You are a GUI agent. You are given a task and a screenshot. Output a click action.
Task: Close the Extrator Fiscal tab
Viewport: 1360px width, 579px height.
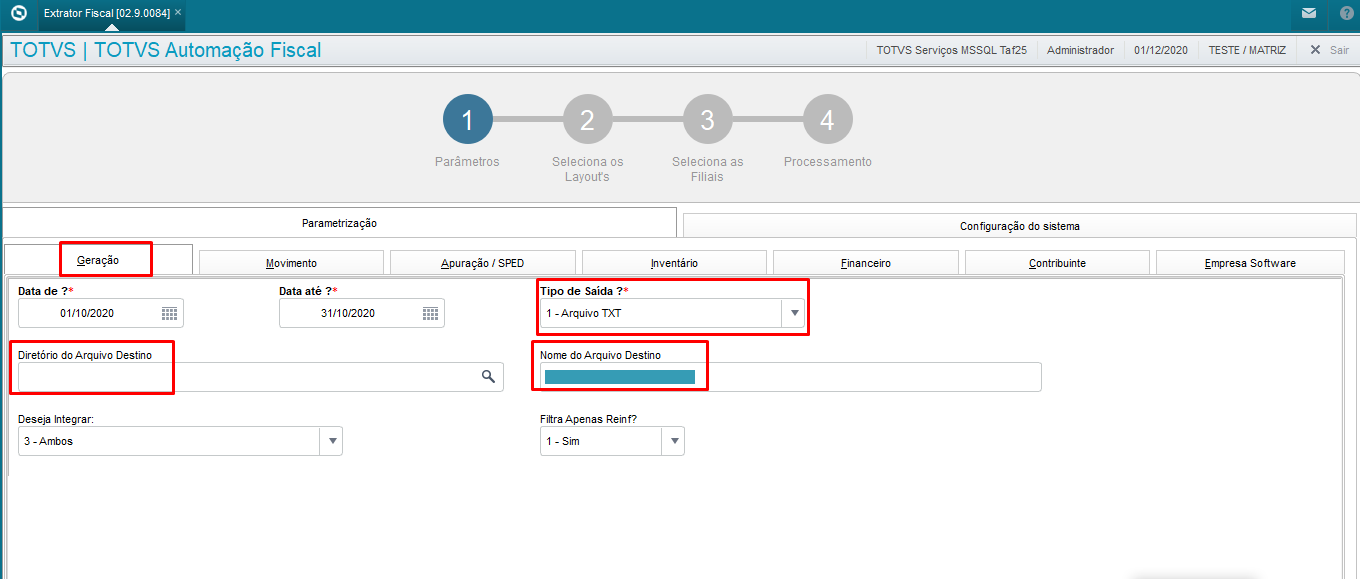[178, 13]
